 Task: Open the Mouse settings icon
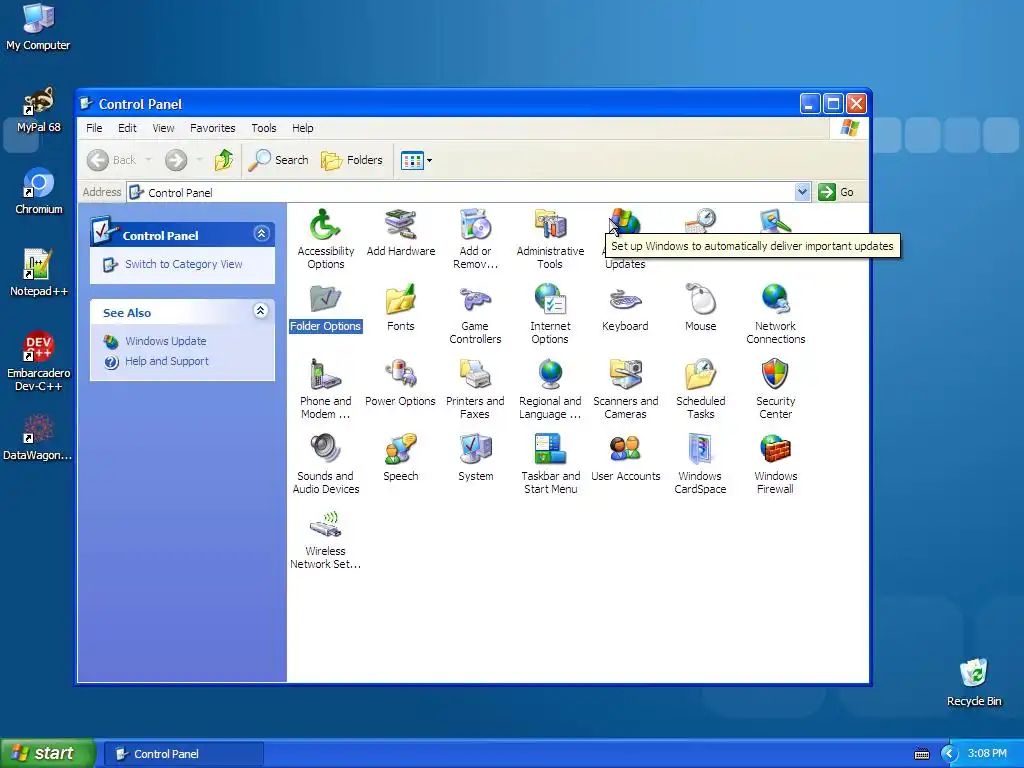click(700, 300)
